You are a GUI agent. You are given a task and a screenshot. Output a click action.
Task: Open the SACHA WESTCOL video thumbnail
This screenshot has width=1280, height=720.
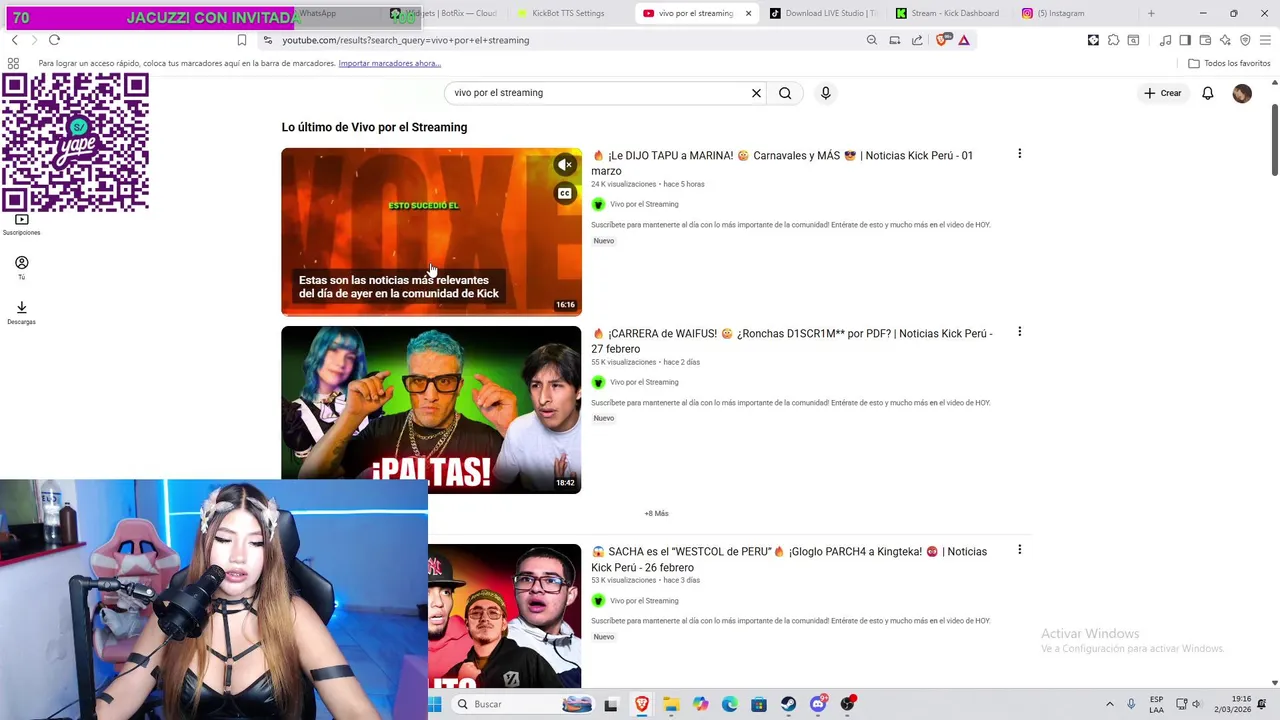point(504,616)
